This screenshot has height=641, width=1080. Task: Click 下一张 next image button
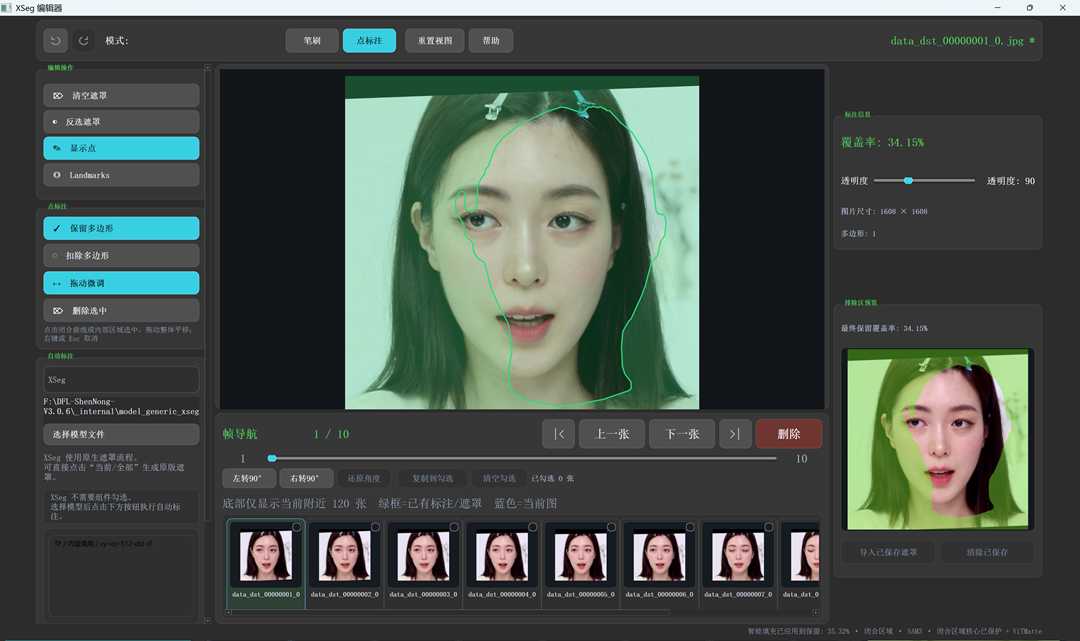coord(682,434)
